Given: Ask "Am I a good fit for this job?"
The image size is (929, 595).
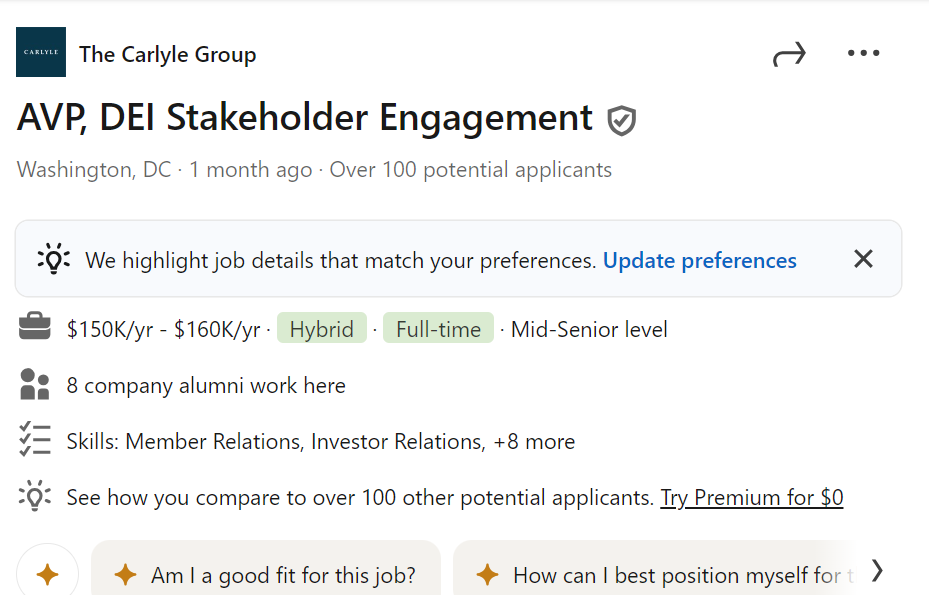Looking at the screenshot, I should point(266,575).
